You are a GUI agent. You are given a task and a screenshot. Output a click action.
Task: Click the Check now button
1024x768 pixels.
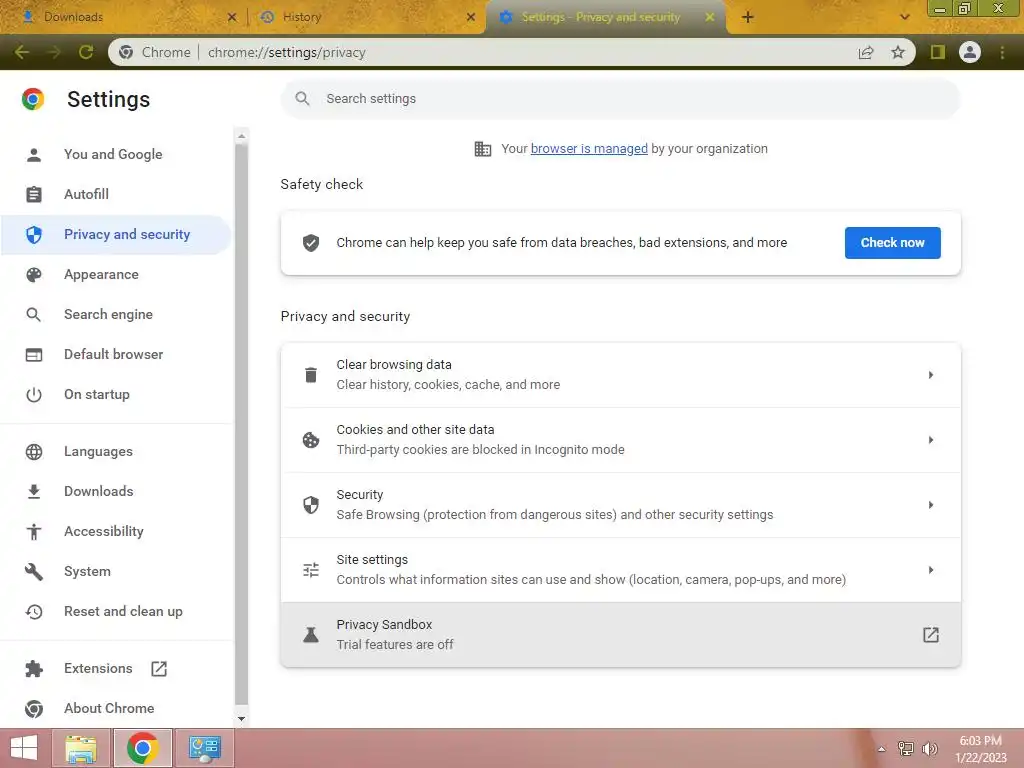[892, 243]
